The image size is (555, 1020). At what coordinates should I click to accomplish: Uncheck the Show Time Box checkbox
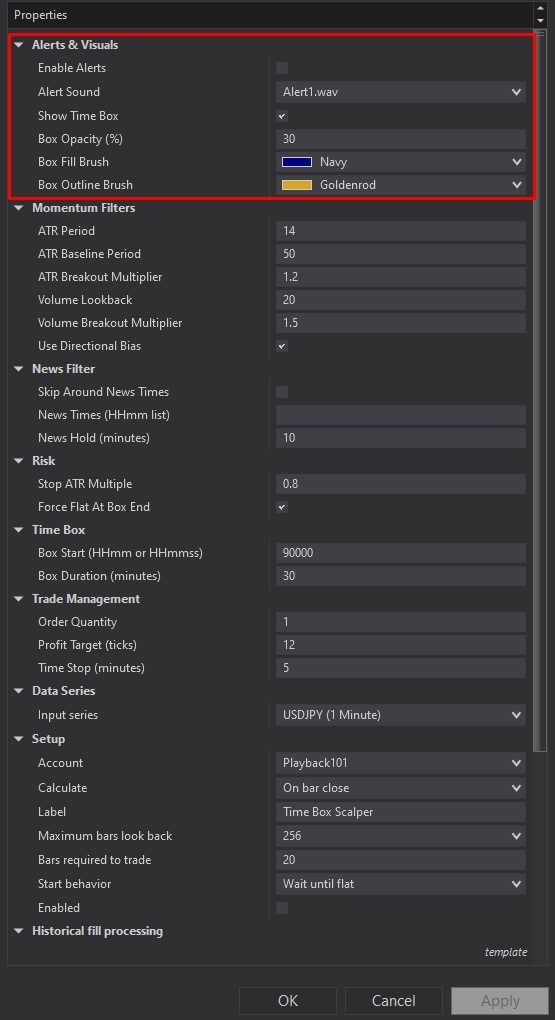(x=282, y=116)
